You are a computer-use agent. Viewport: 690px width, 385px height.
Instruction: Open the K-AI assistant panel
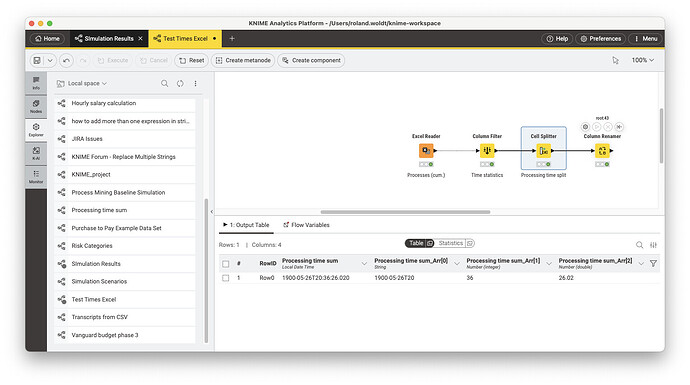[36, 153]
